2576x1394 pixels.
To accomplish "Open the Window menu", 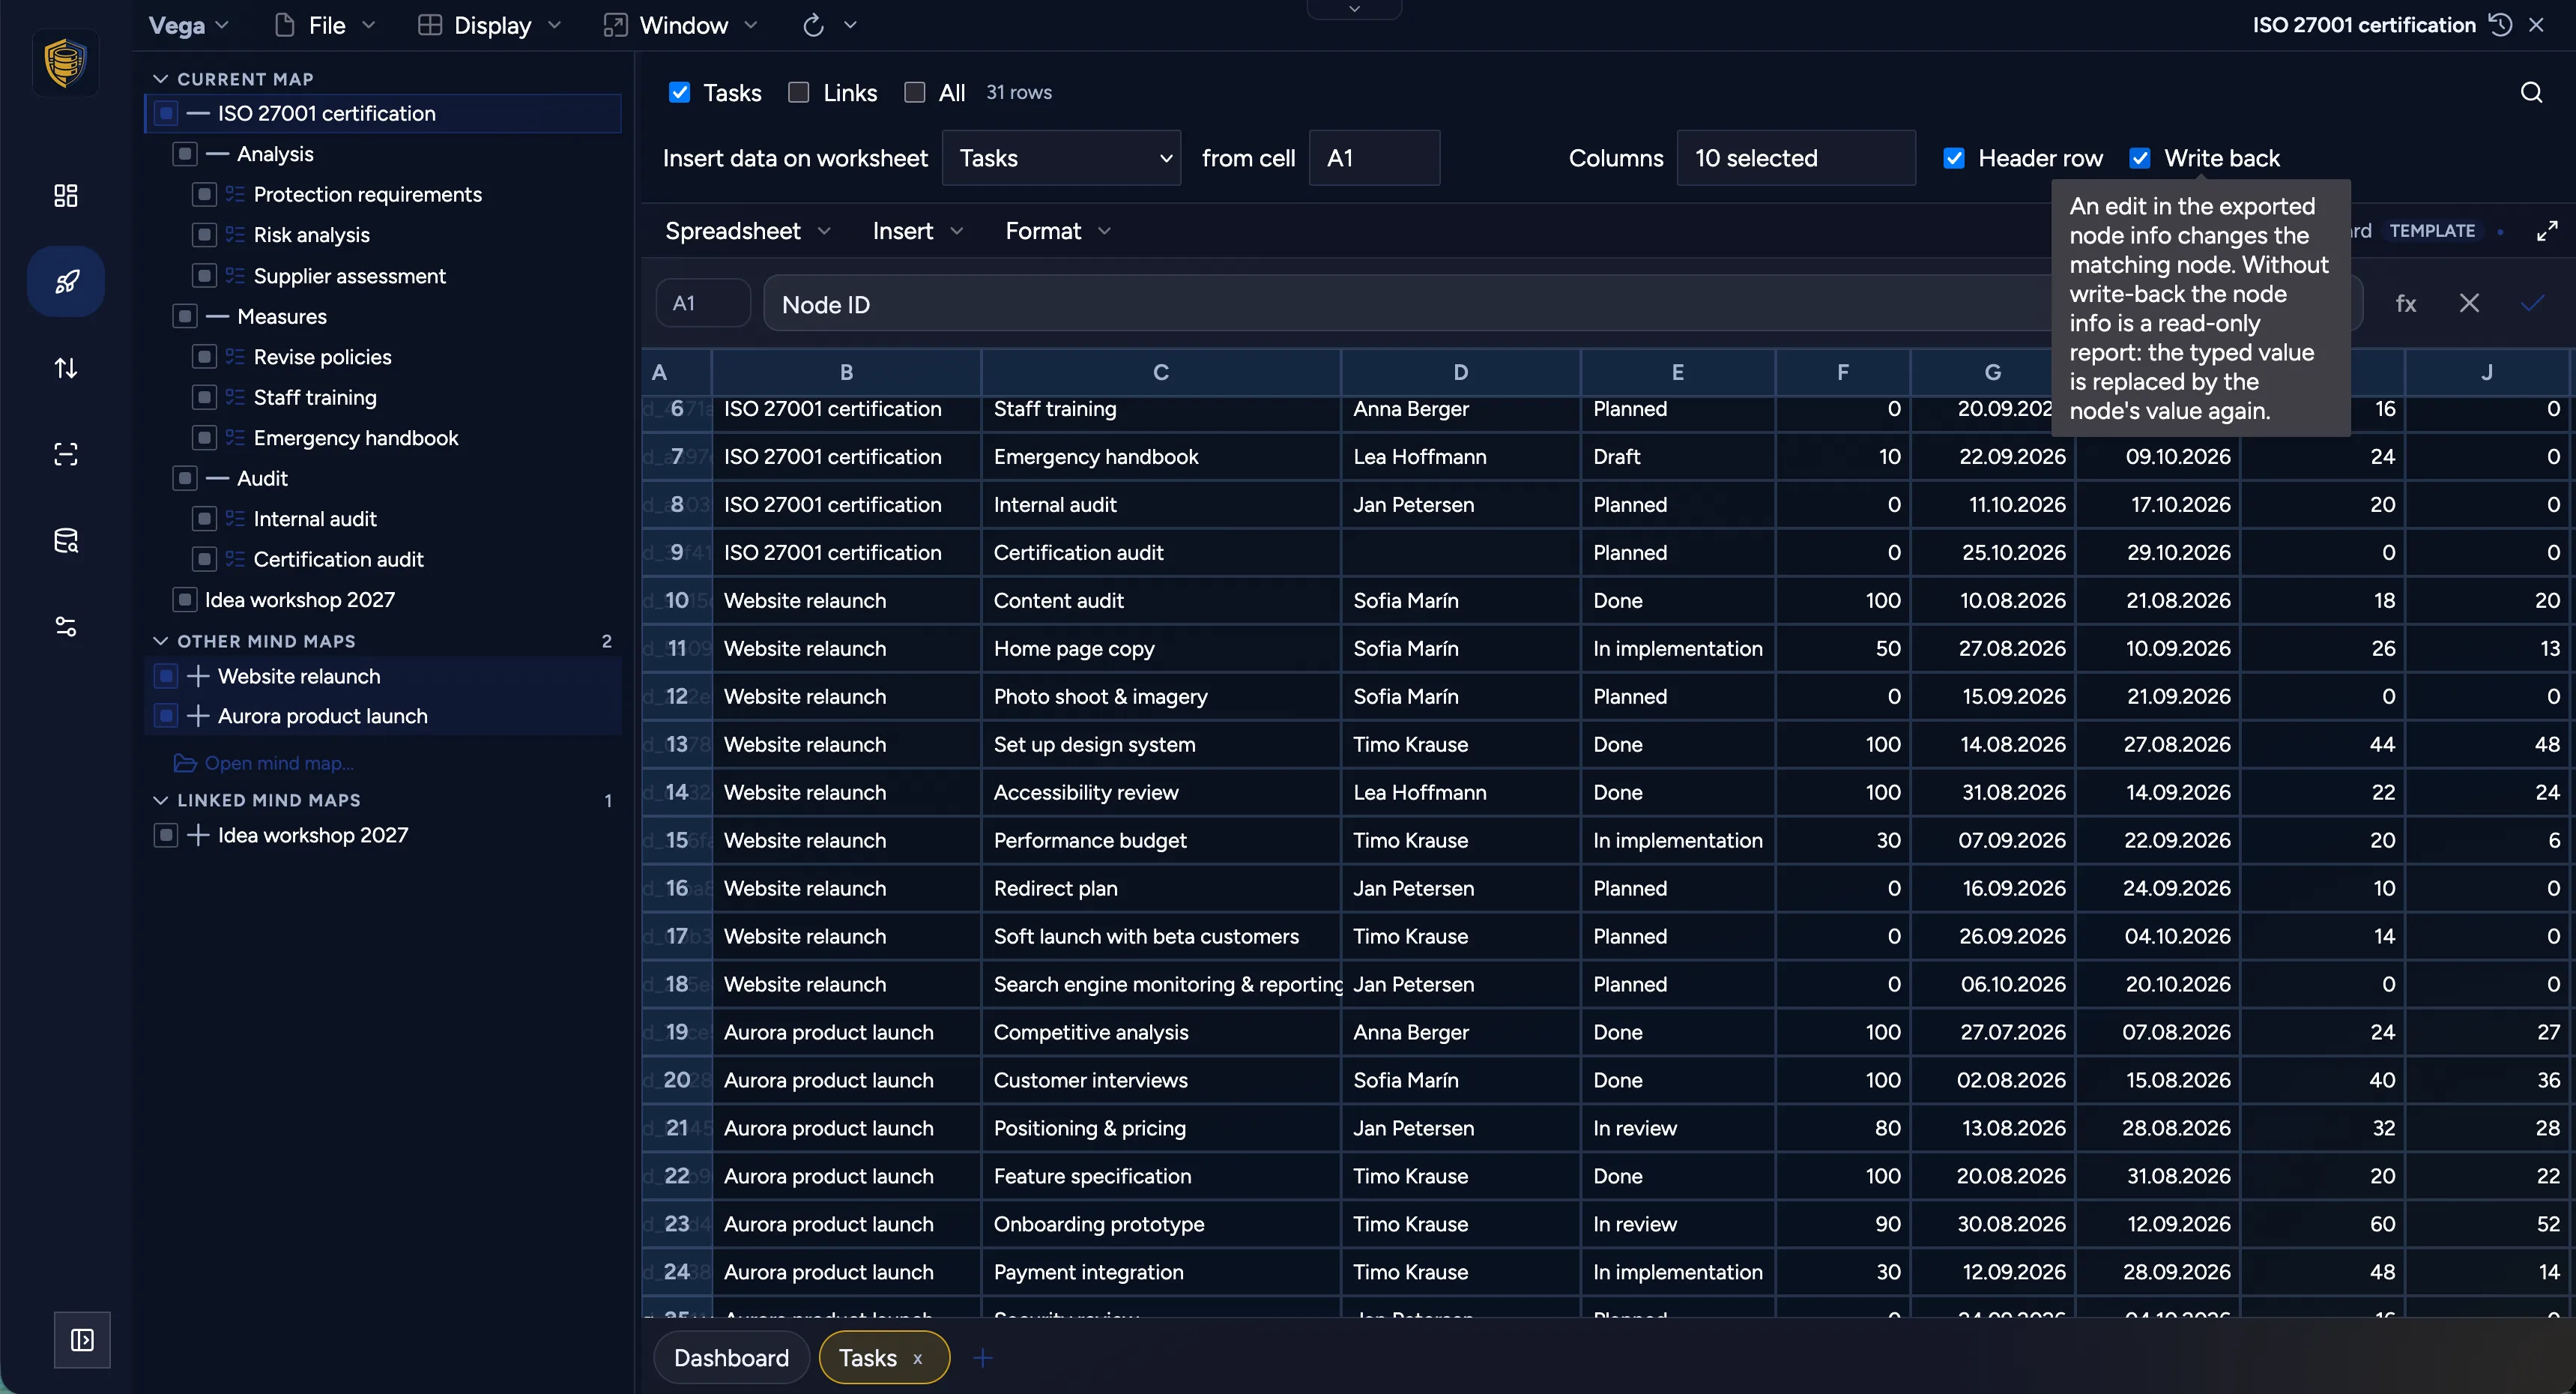I will (681, 25).
